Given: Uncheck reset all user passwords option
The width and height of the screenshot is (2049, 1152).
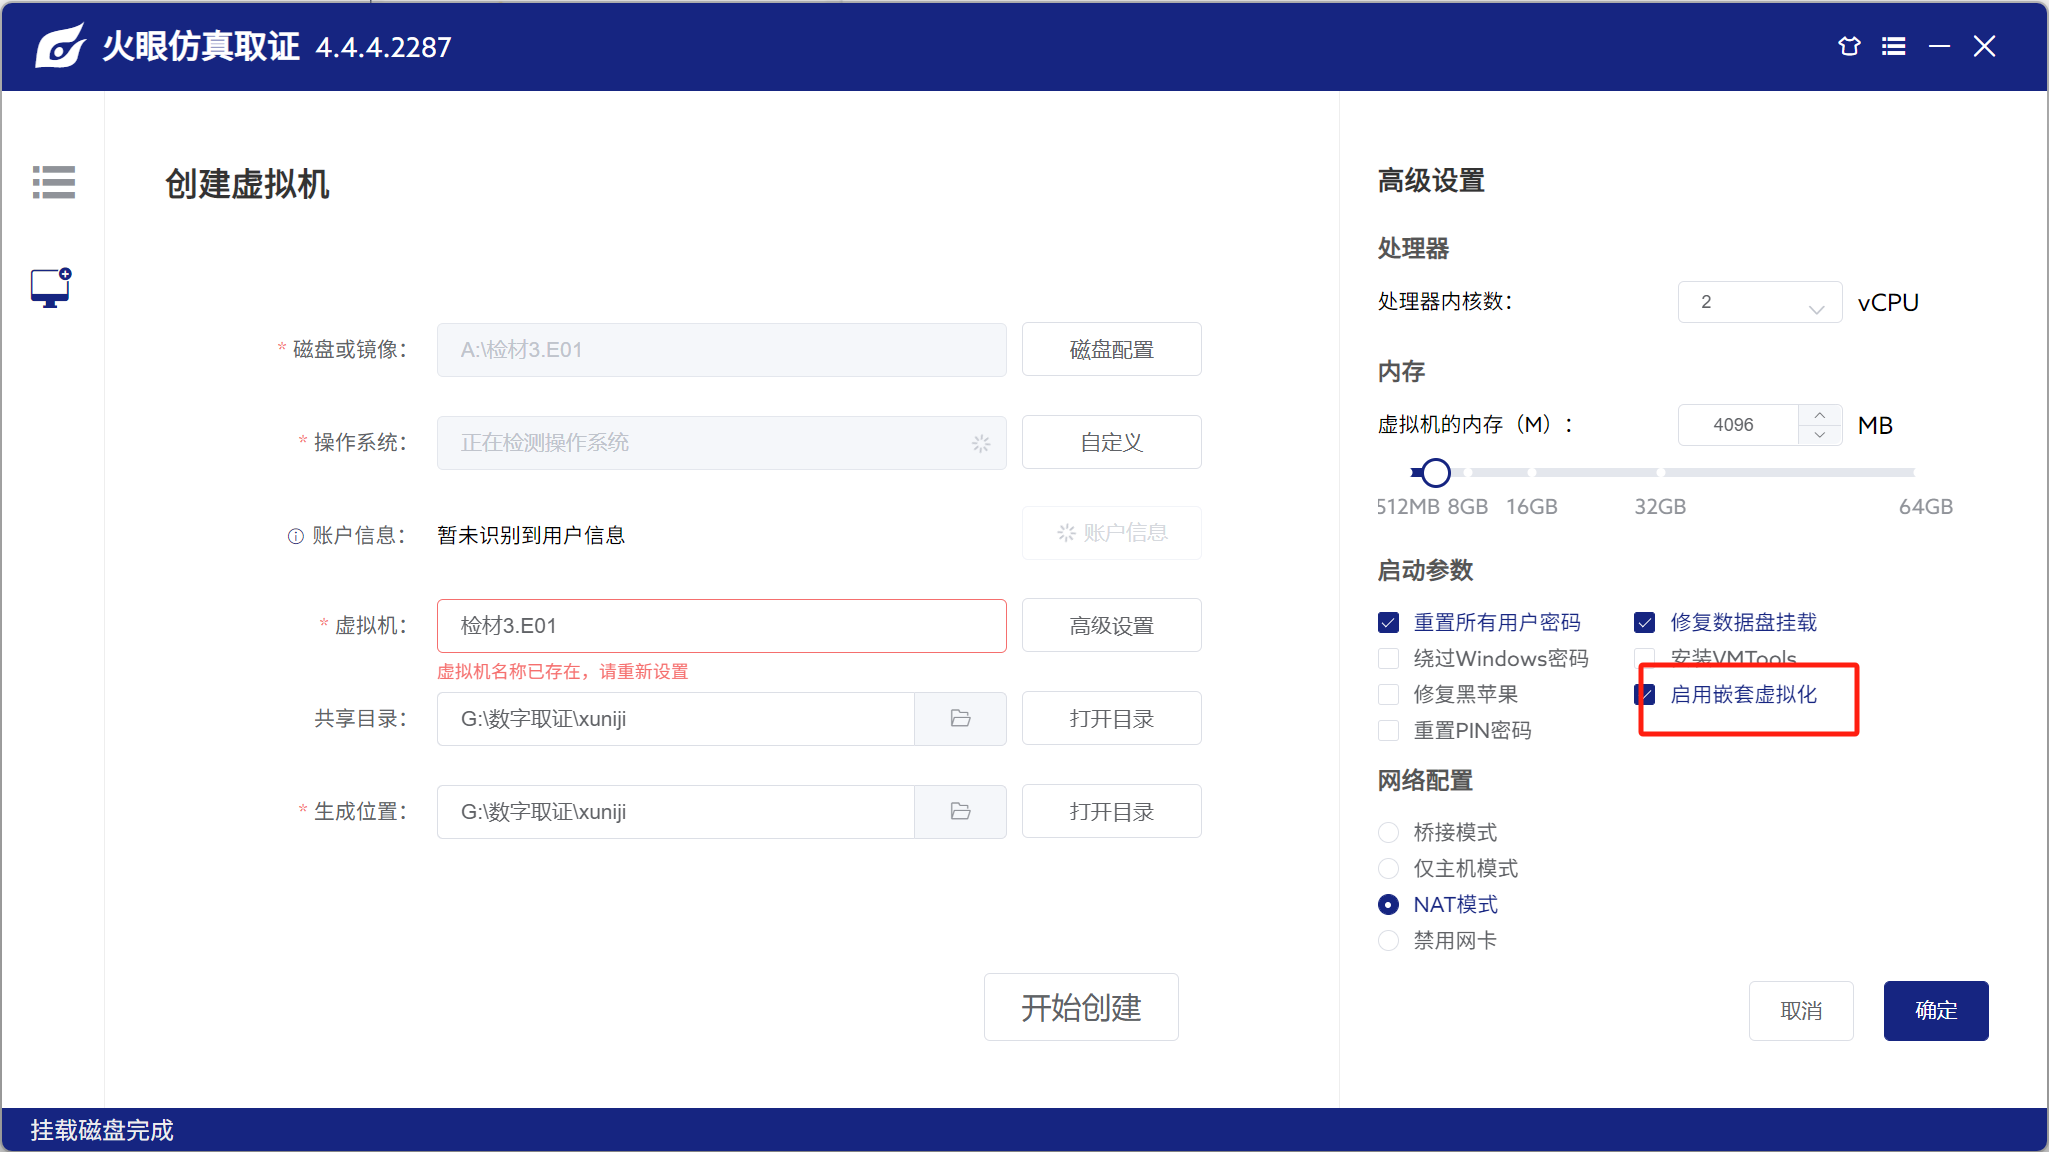Looking at the screenshot, I should (1388, 623).
